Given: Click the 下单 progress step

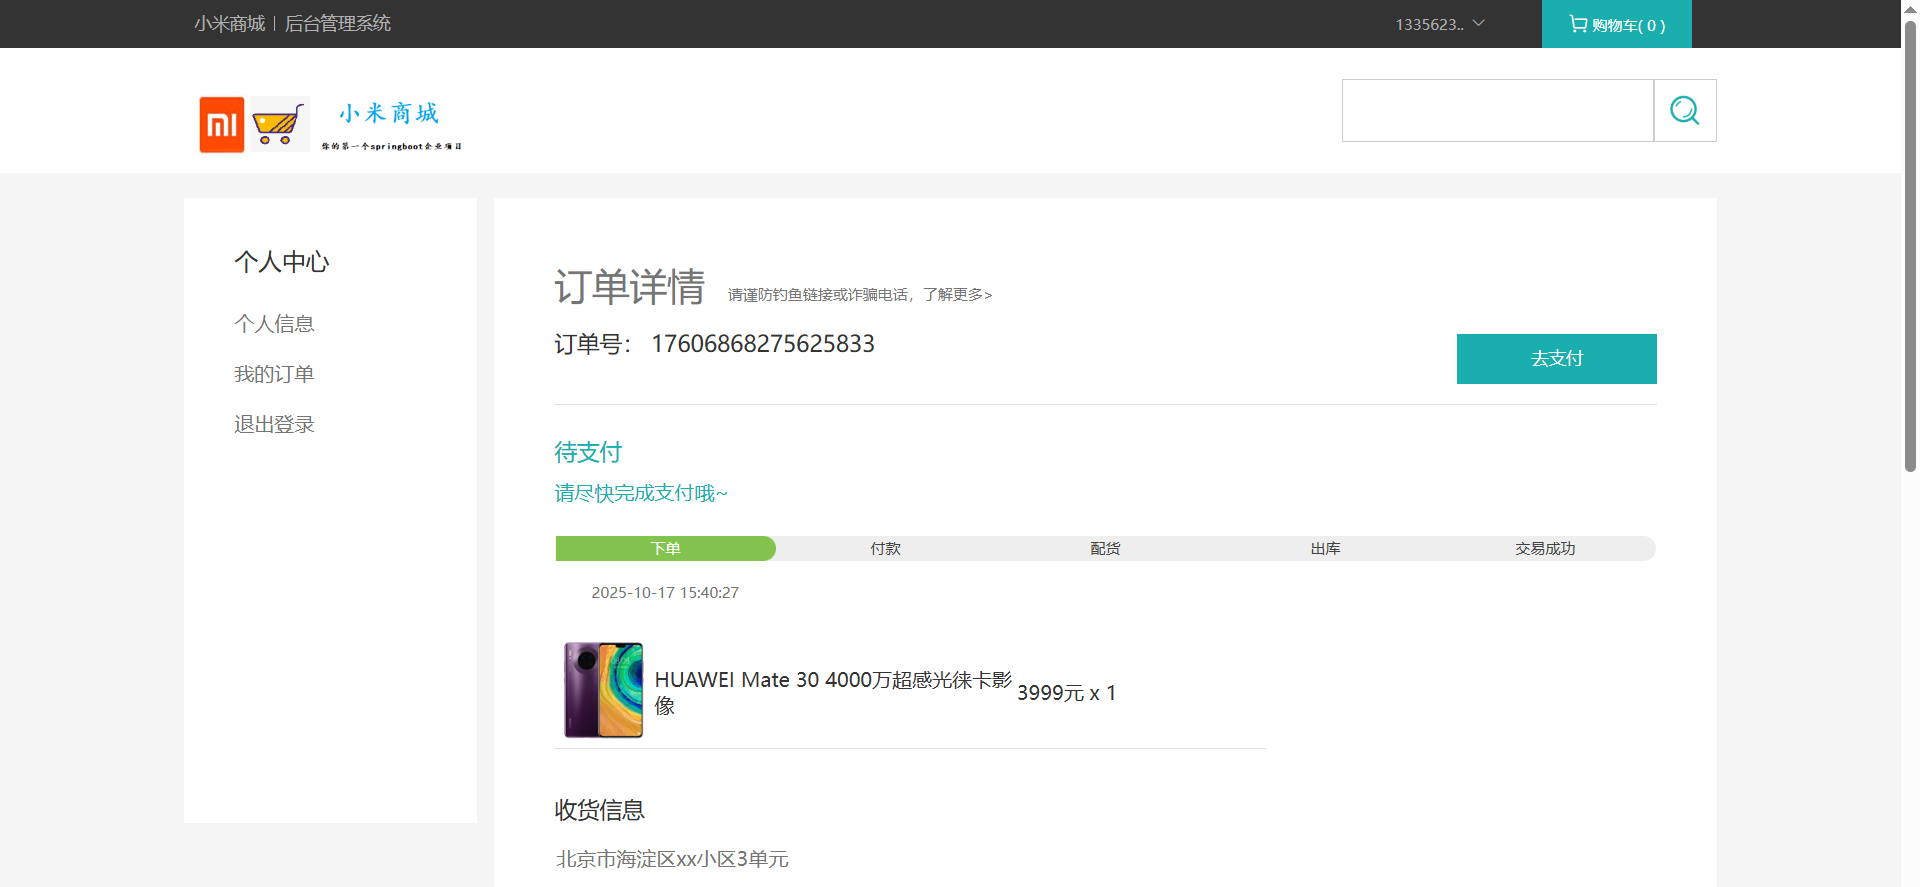Looking at the screenshot, I should 665,548.
